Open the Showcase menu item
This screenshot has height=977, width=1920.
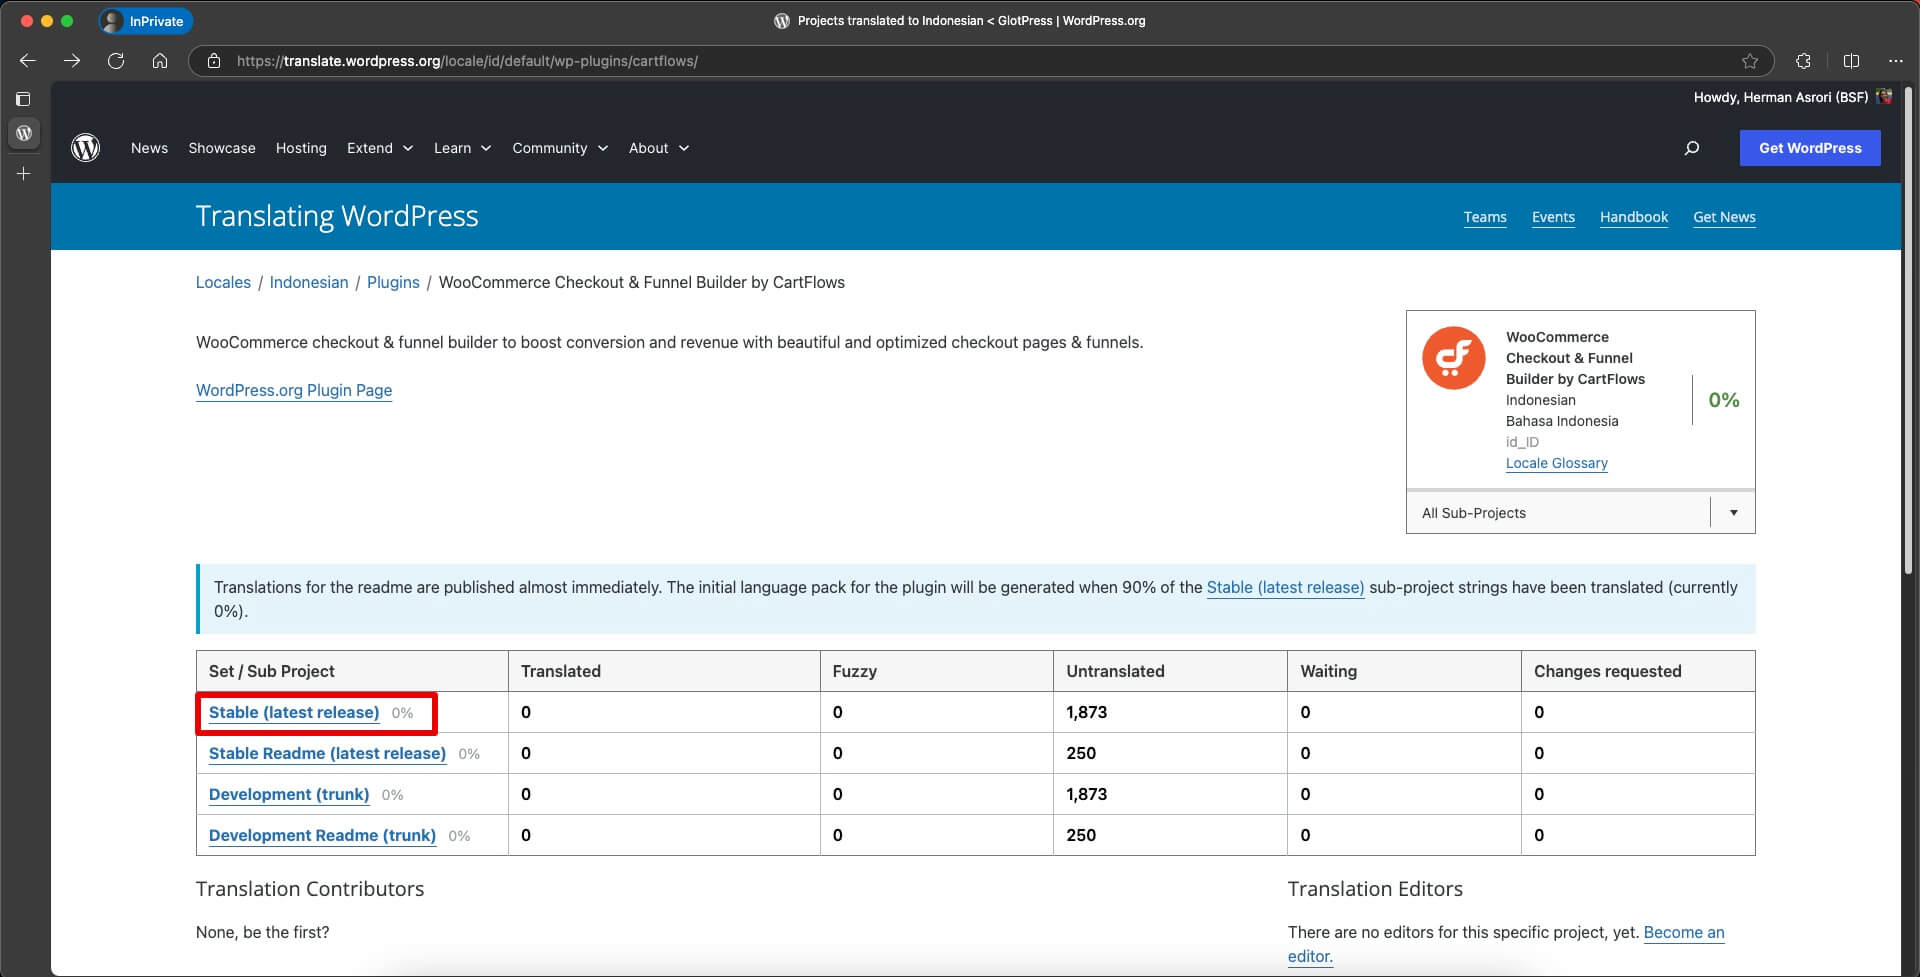pos(222,148)
